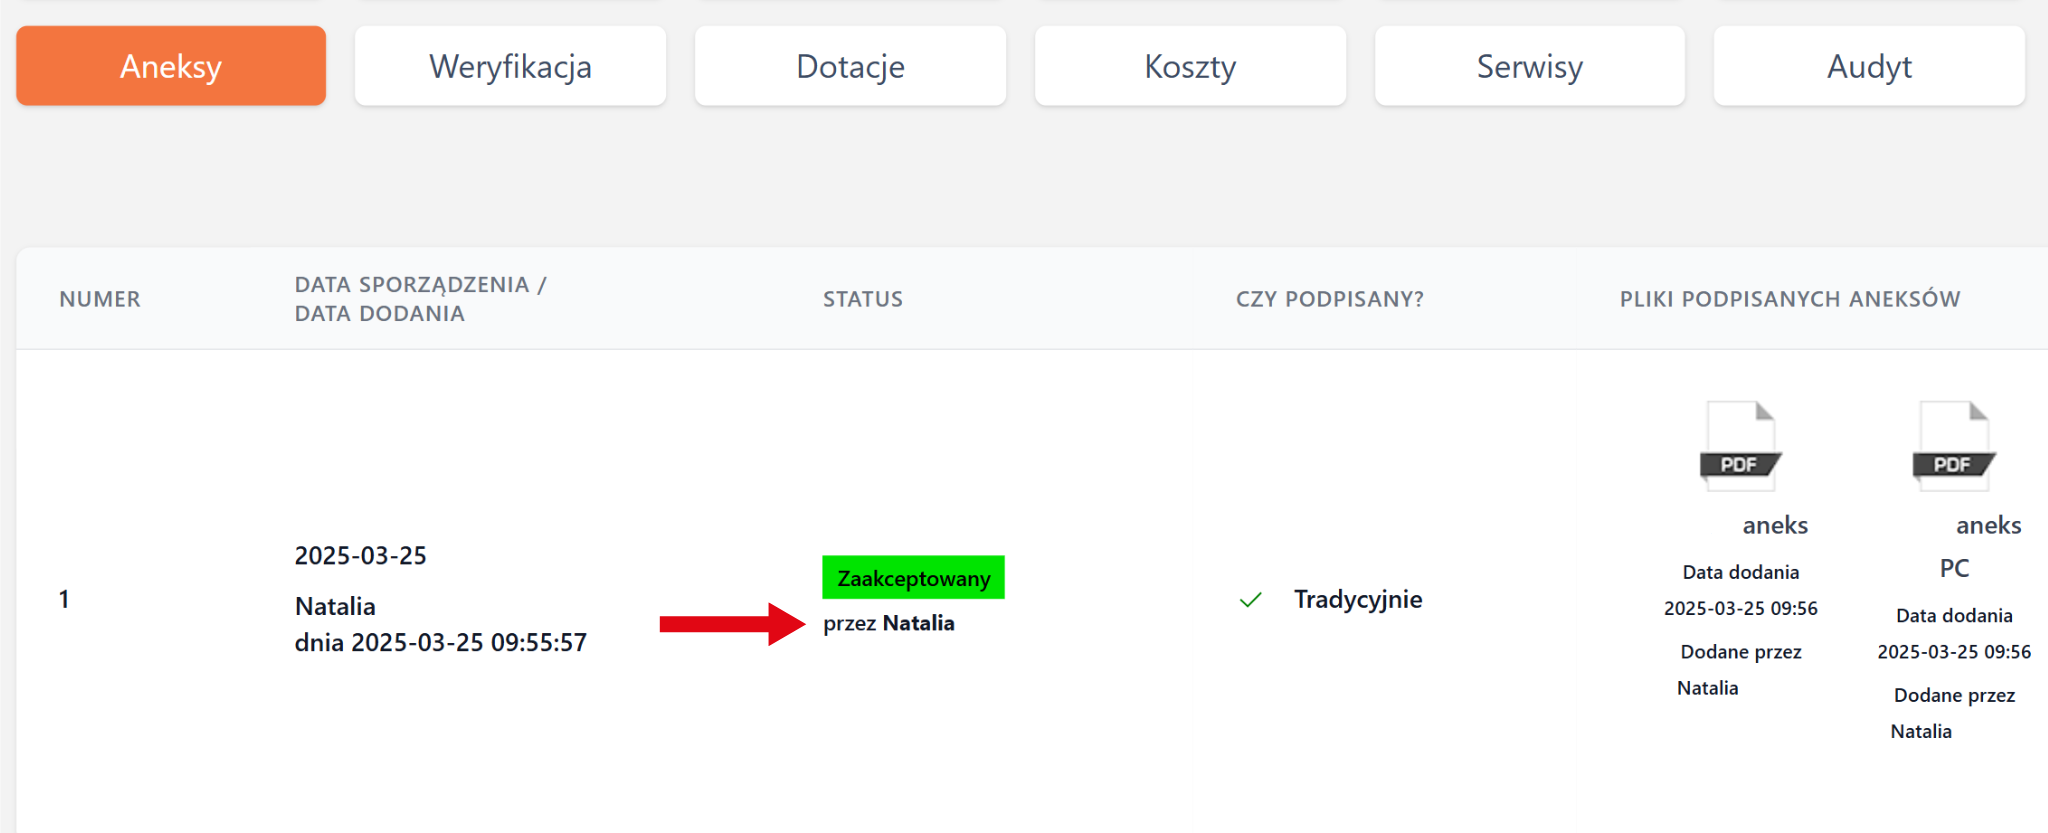Go to the Dotacje tab
This screenshot has height=833, width=2048.
pyautogui.click(x=850, y=66)
